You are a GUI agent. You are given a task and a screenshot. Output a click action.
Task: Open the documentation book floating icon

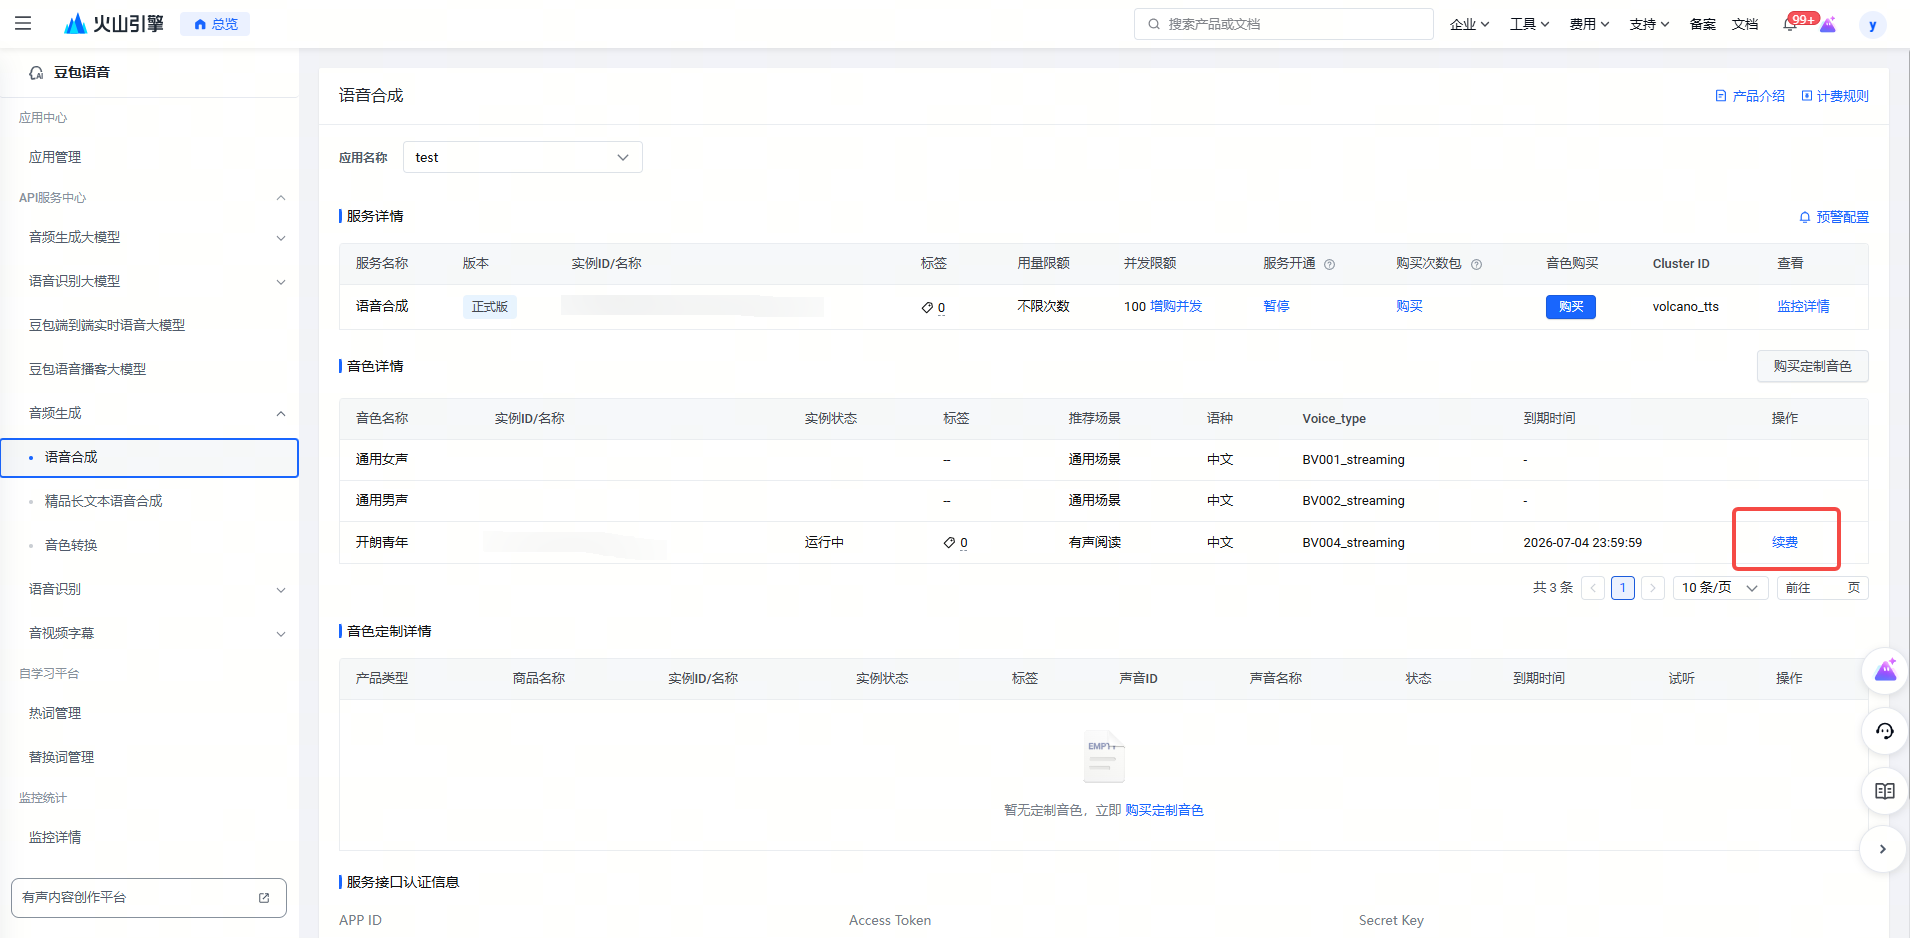[x=1884, y=791]
